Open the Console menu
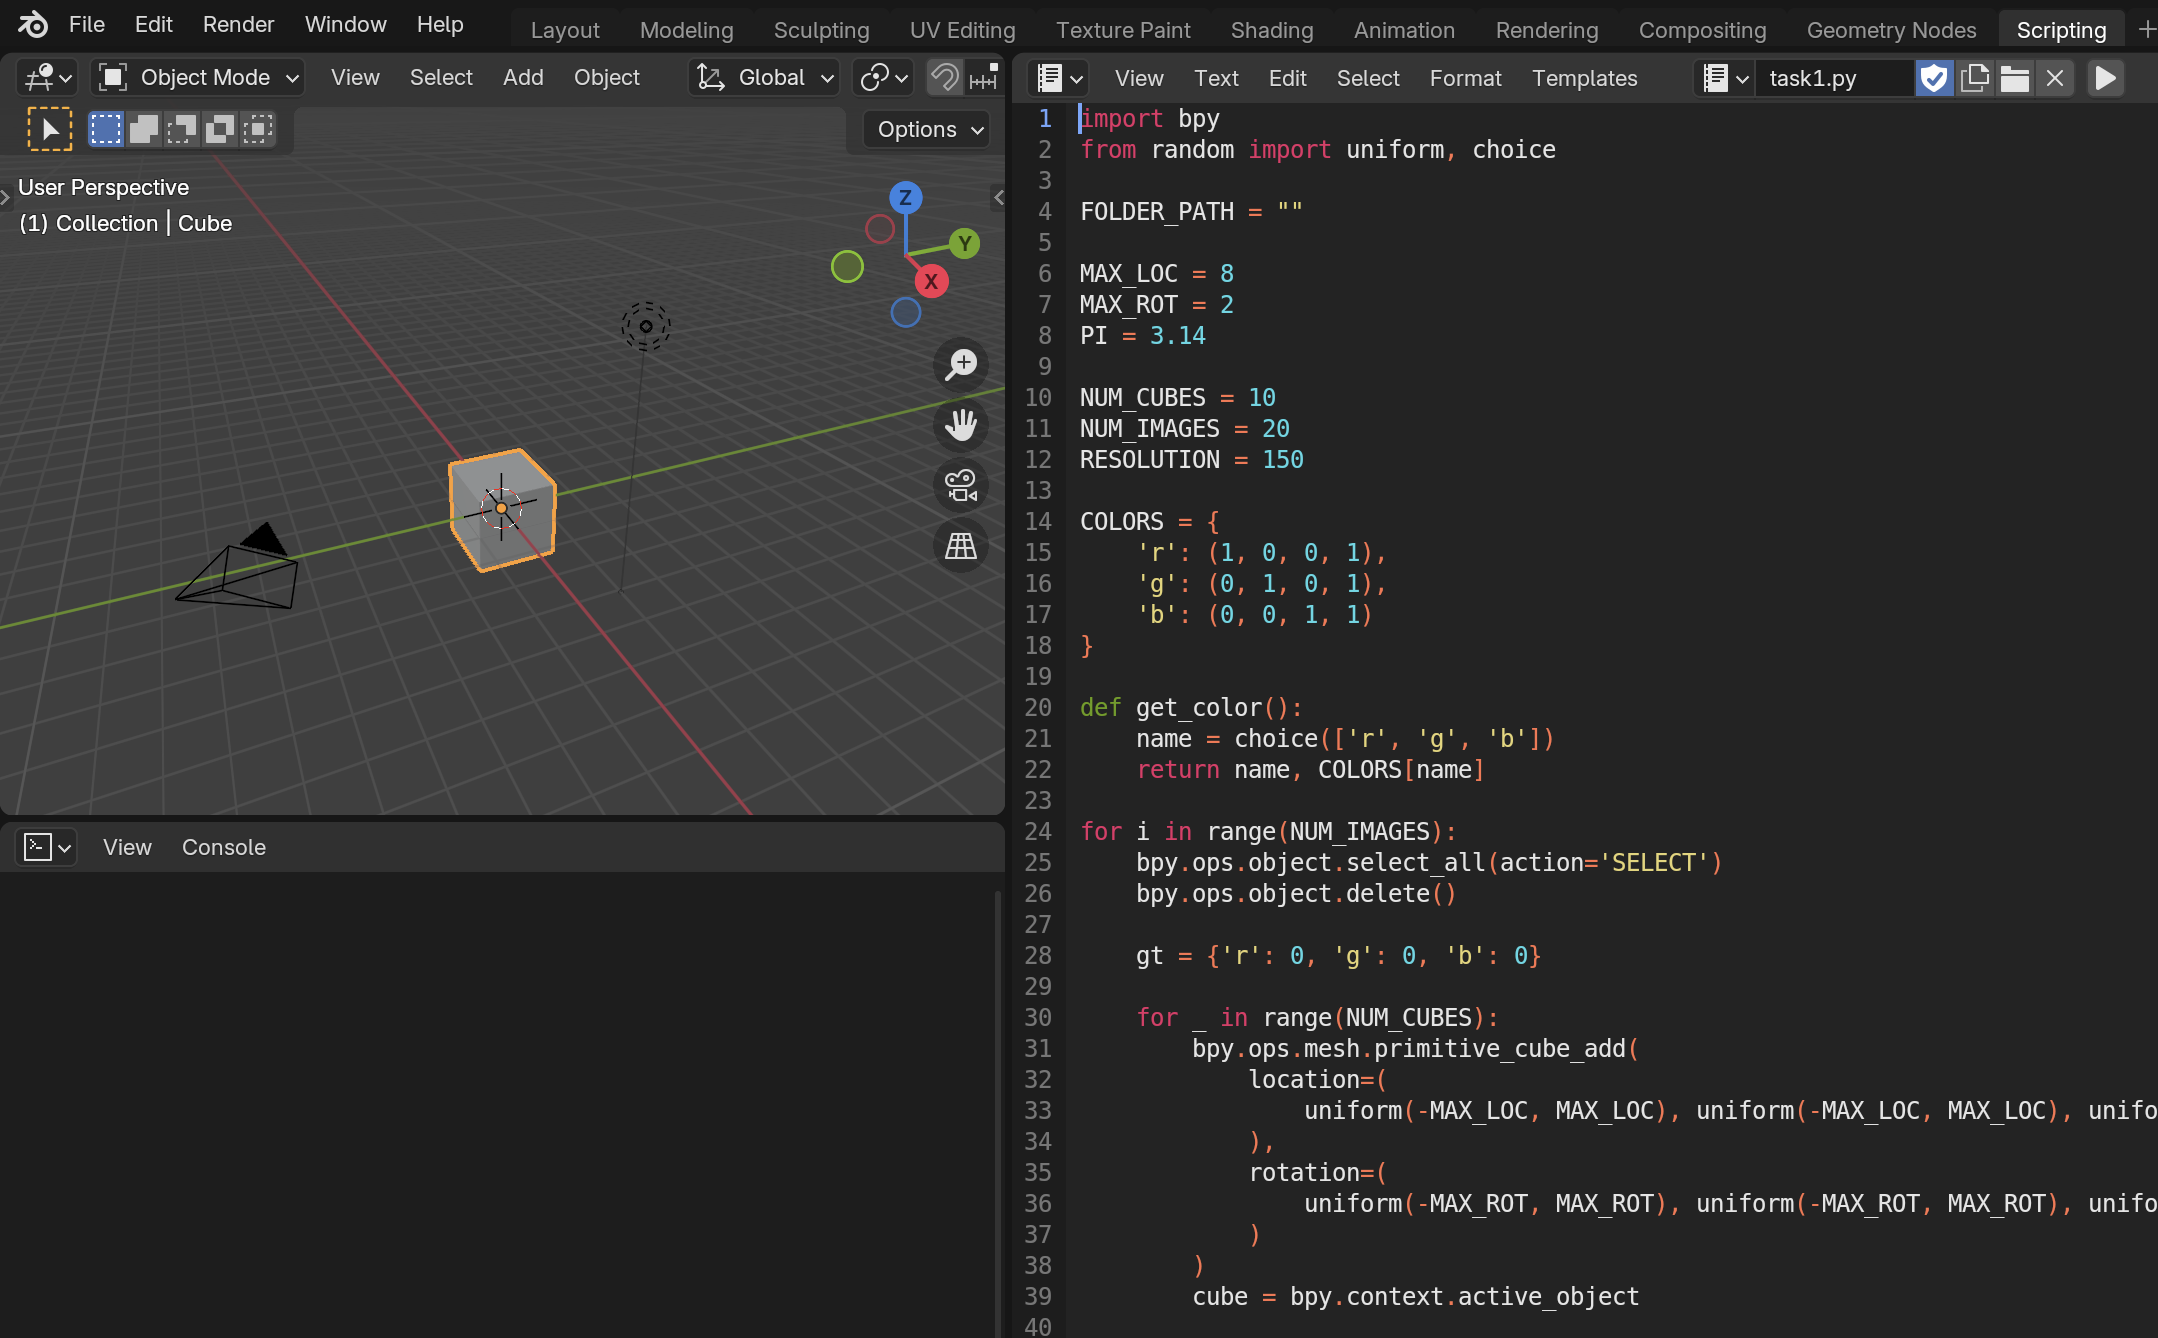The width and height of the screenshot is (2158, 1338). [224, 847]
